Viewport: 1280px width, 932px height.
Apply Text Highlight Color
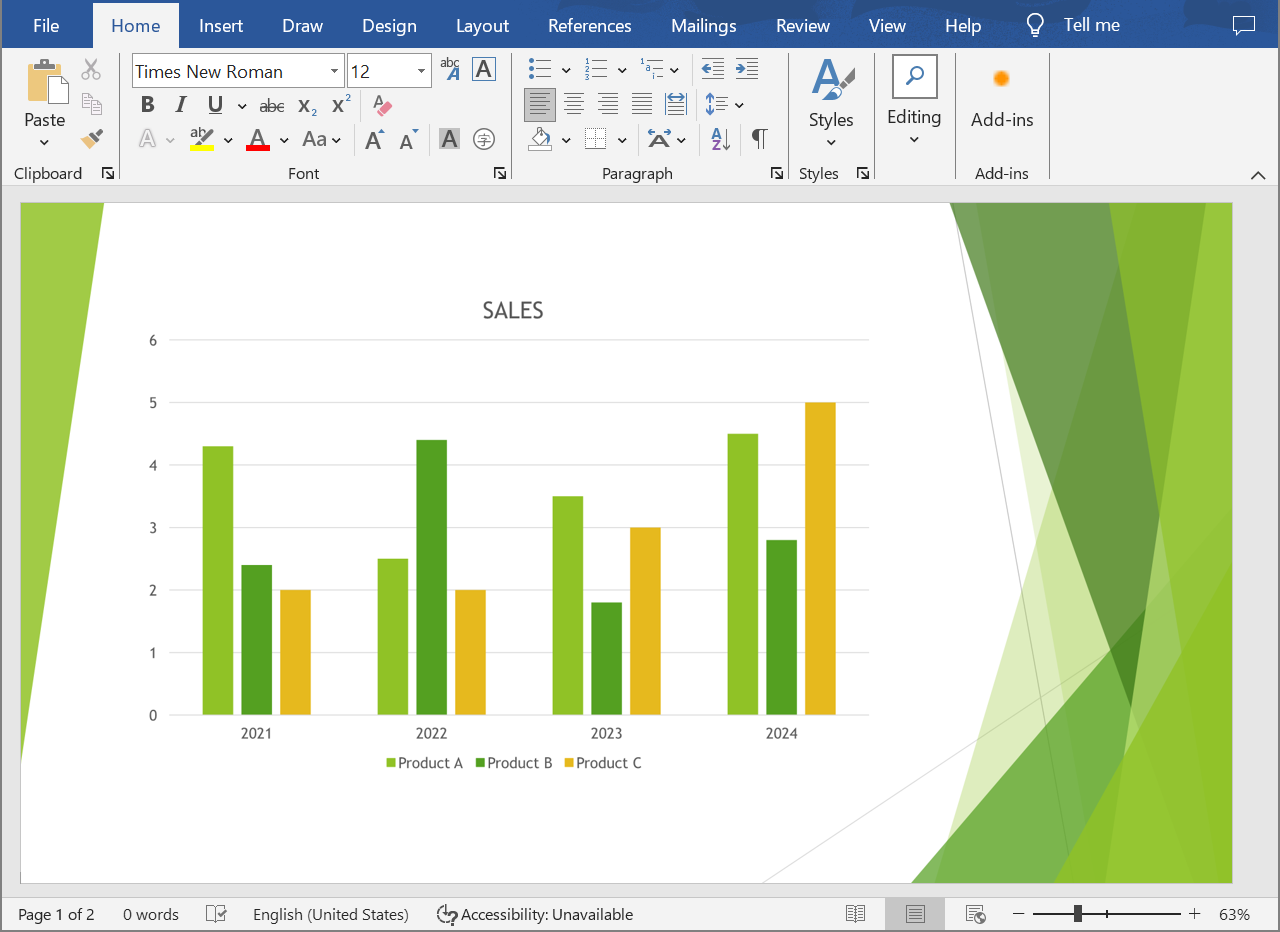200,139
